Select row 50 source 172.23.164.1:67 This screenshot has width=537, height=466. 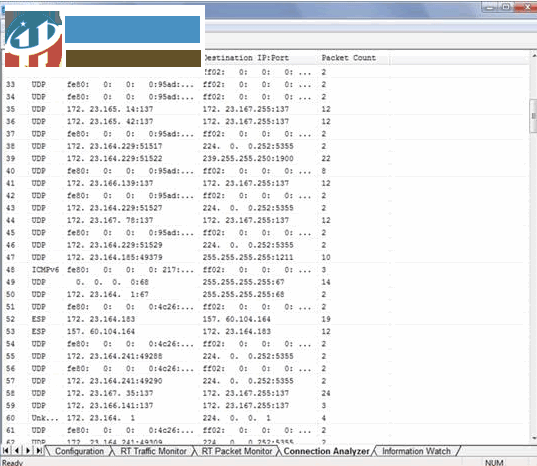coord(108,294)
